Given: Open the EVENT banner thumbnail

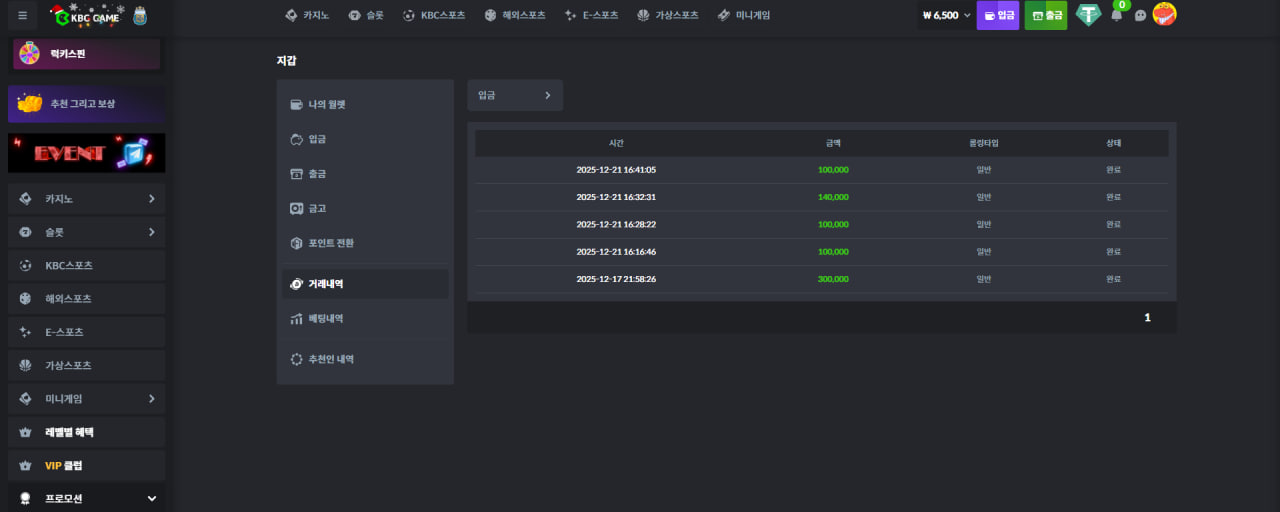Looking at the screenshot, I should [86, 153].
